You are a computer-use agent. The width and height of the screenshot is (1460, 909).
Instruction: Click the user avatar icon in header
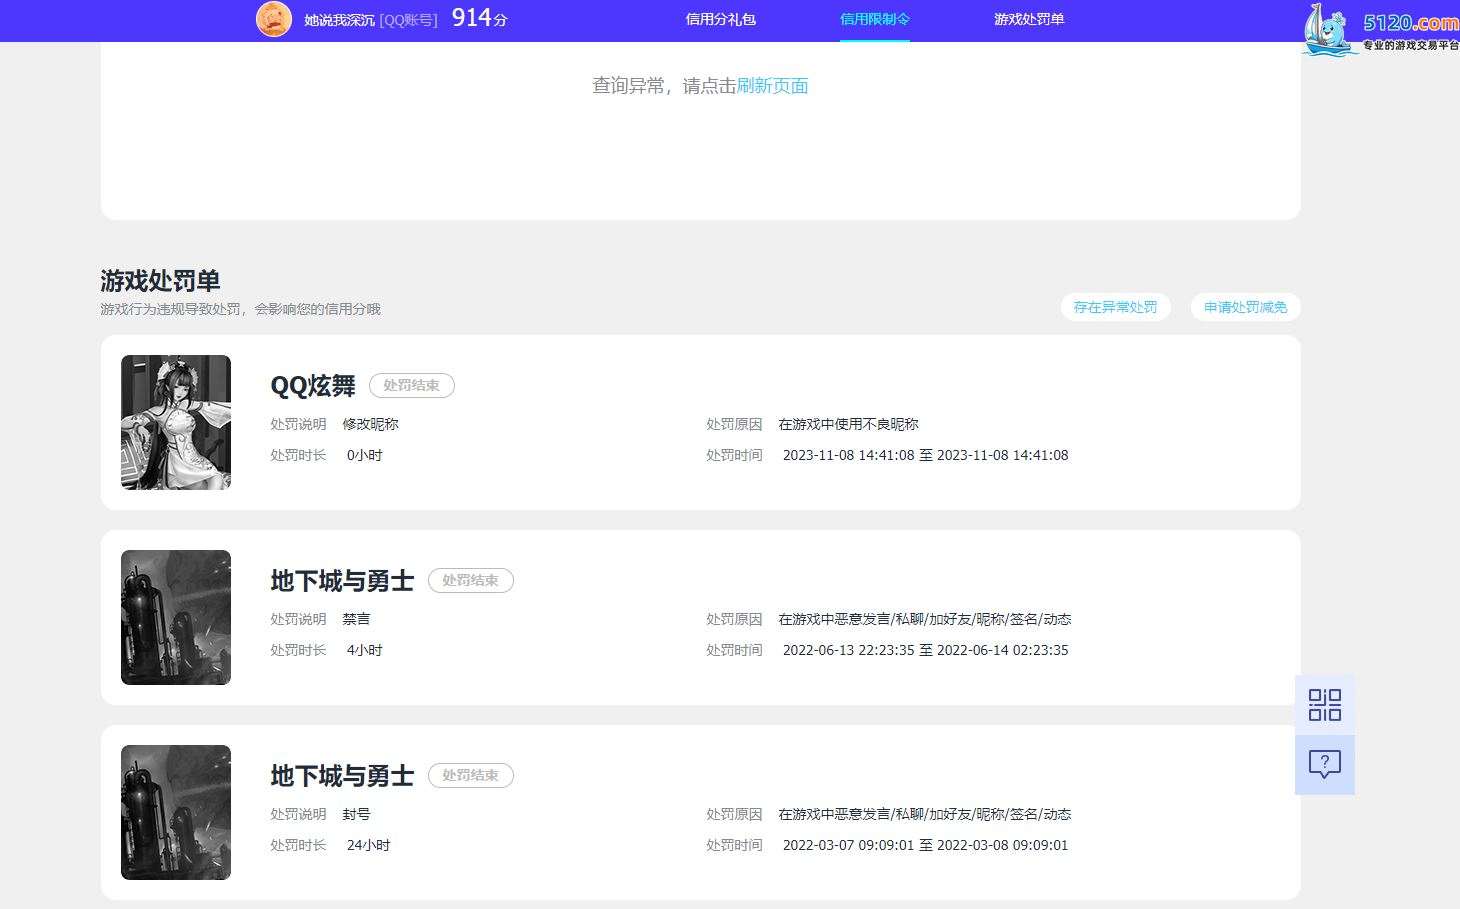(274, 19)
